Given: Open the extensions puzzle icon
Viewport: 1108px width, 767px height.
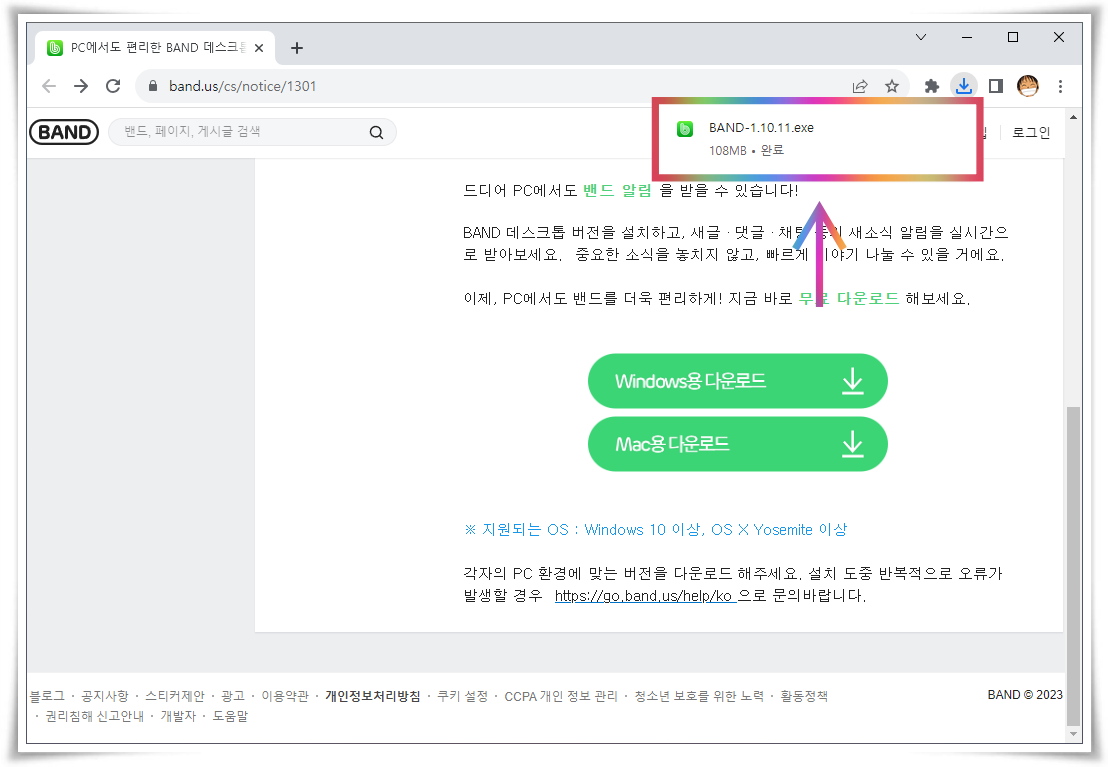Looking at the screenshot, I should pos(932,86).
